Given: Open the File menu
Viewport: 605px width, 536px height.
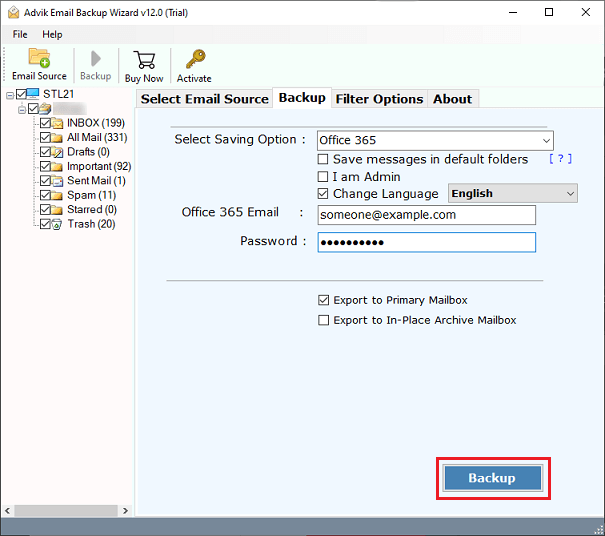Looking at the screenshot, I should (20, 34).
